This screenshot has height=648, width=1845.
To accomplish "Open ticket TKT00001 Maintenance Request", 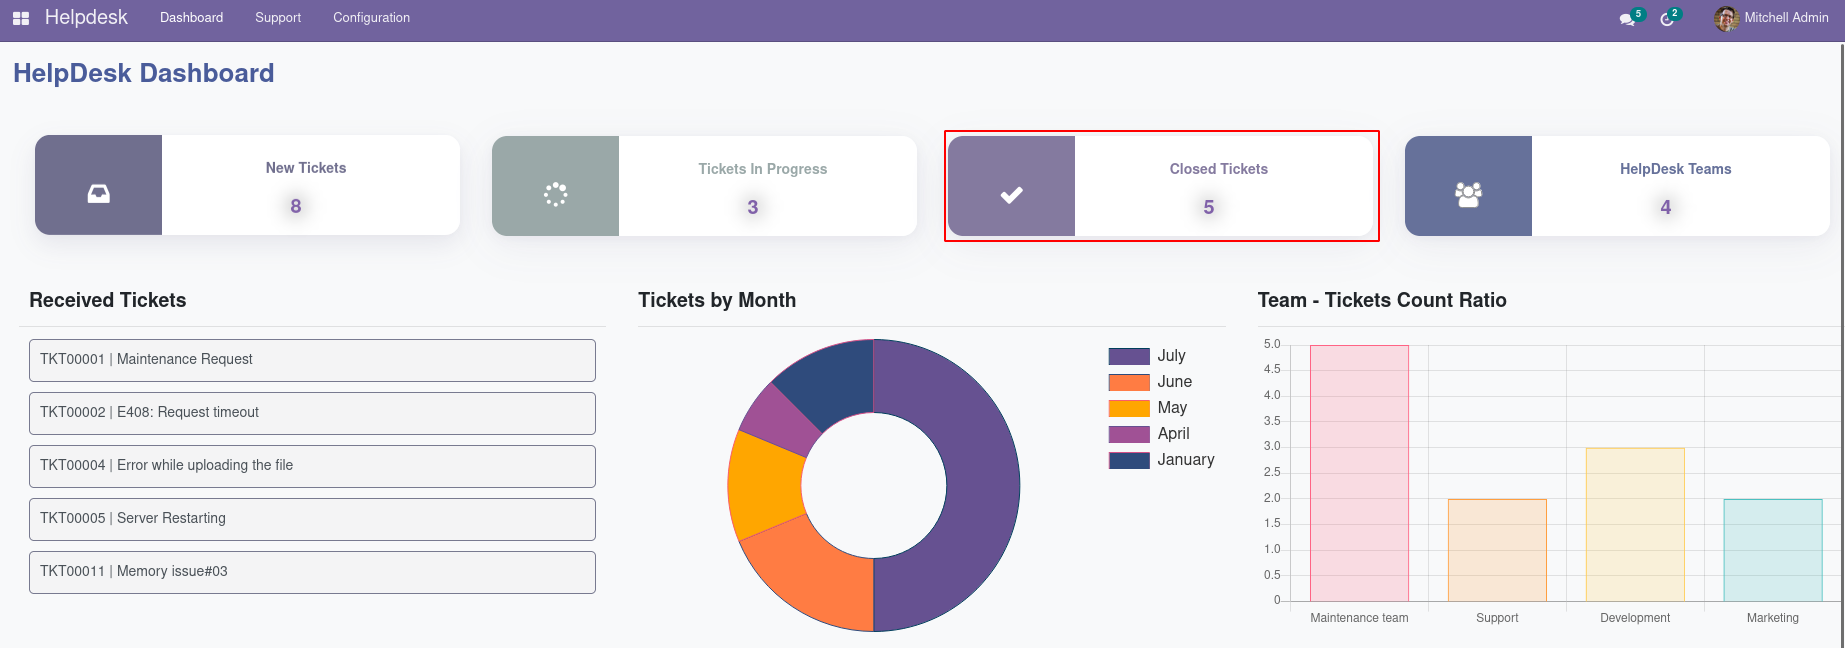I will coord(312,360).
